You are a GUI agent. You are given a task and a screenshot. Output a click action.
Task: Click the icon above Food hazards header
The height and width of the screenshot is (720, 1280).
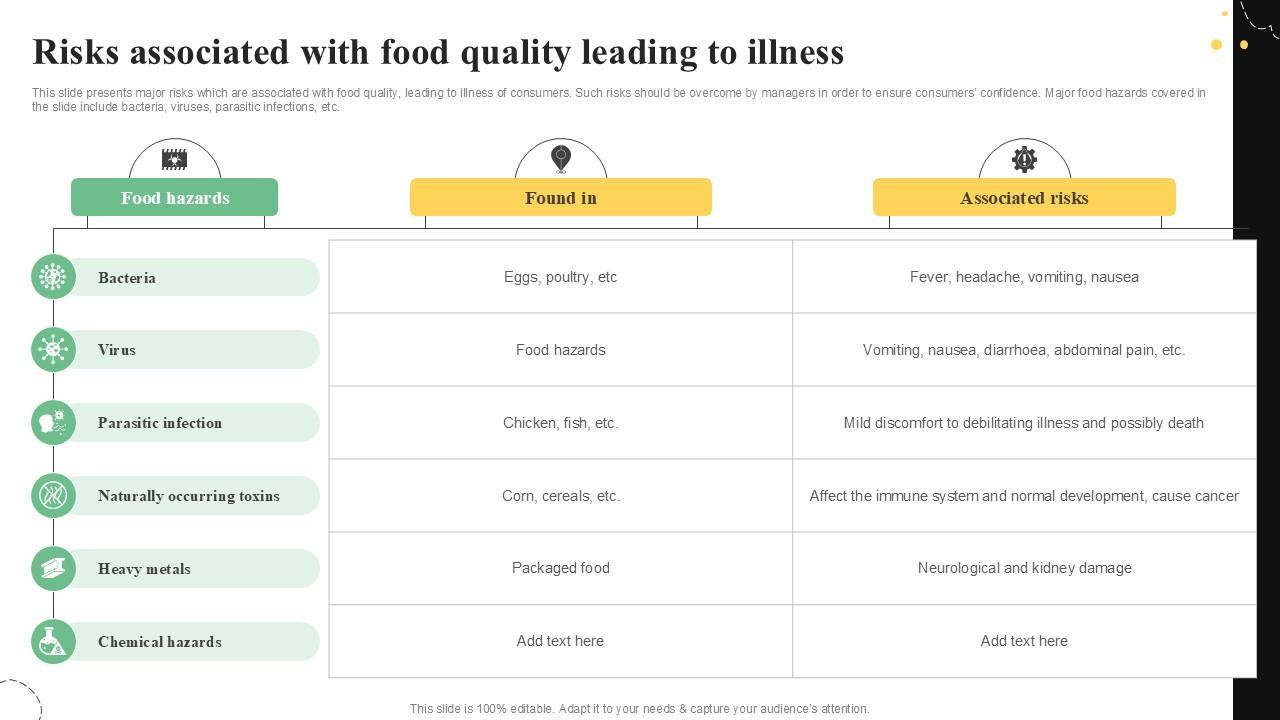tap(174, 159)
